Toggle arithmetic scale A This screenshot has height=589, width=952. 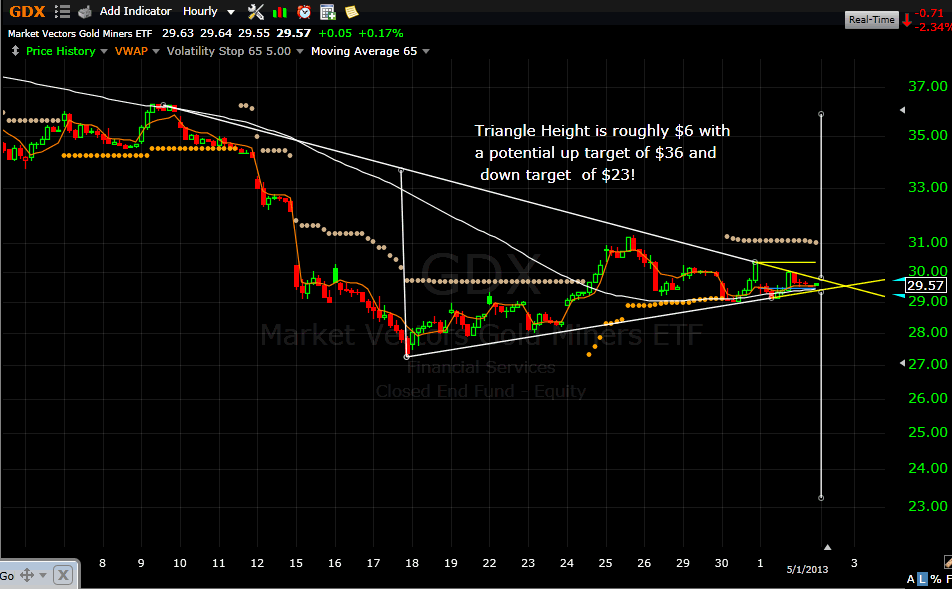pos(911,579)
